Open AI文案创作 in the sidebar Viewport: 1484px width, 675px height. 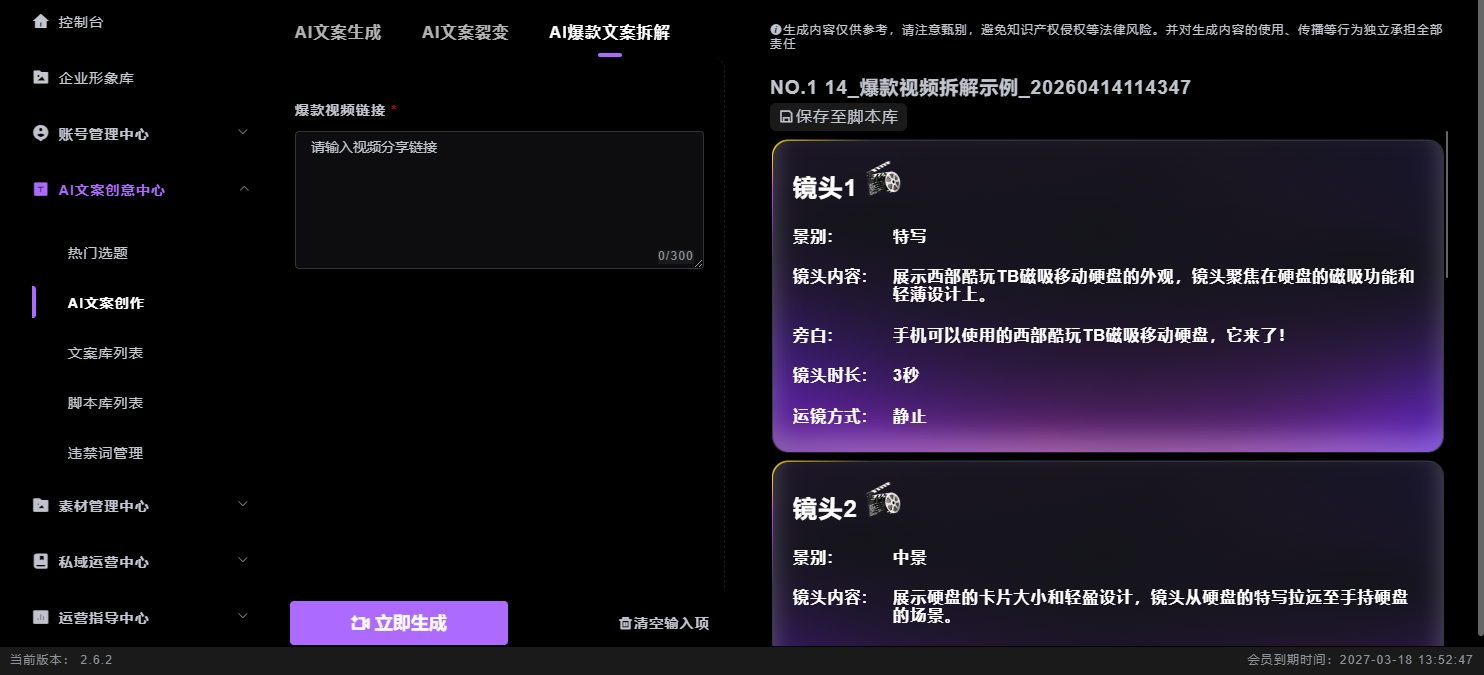[x=106, y=303]
